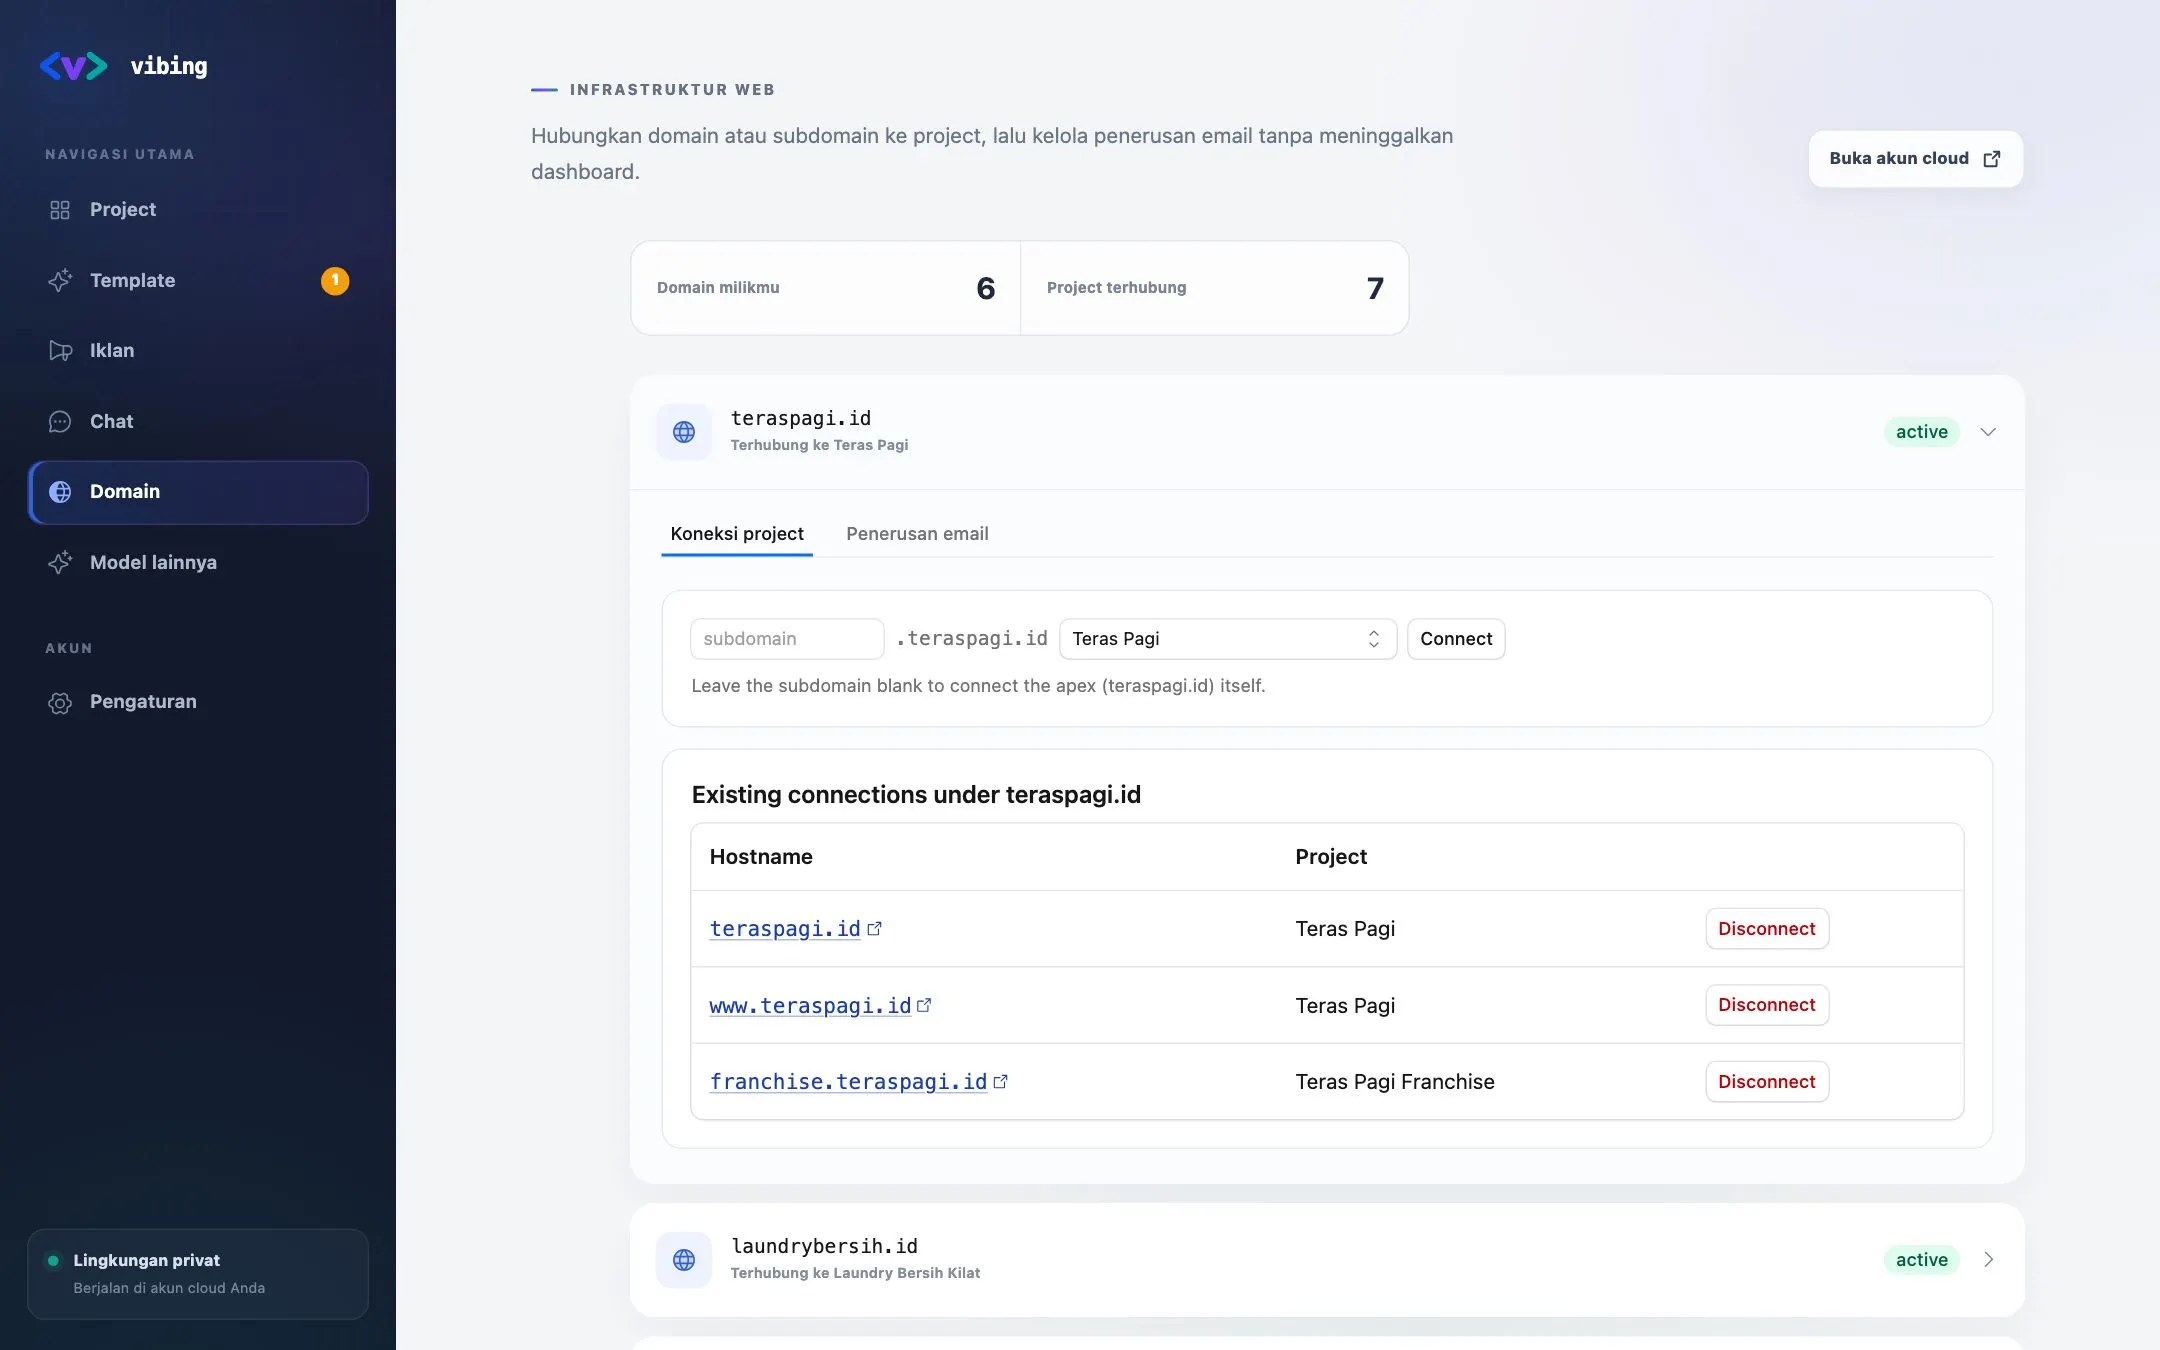Open Model lainnya in sidebar
Screen dimensions: 2160x1350
[198, 563]
